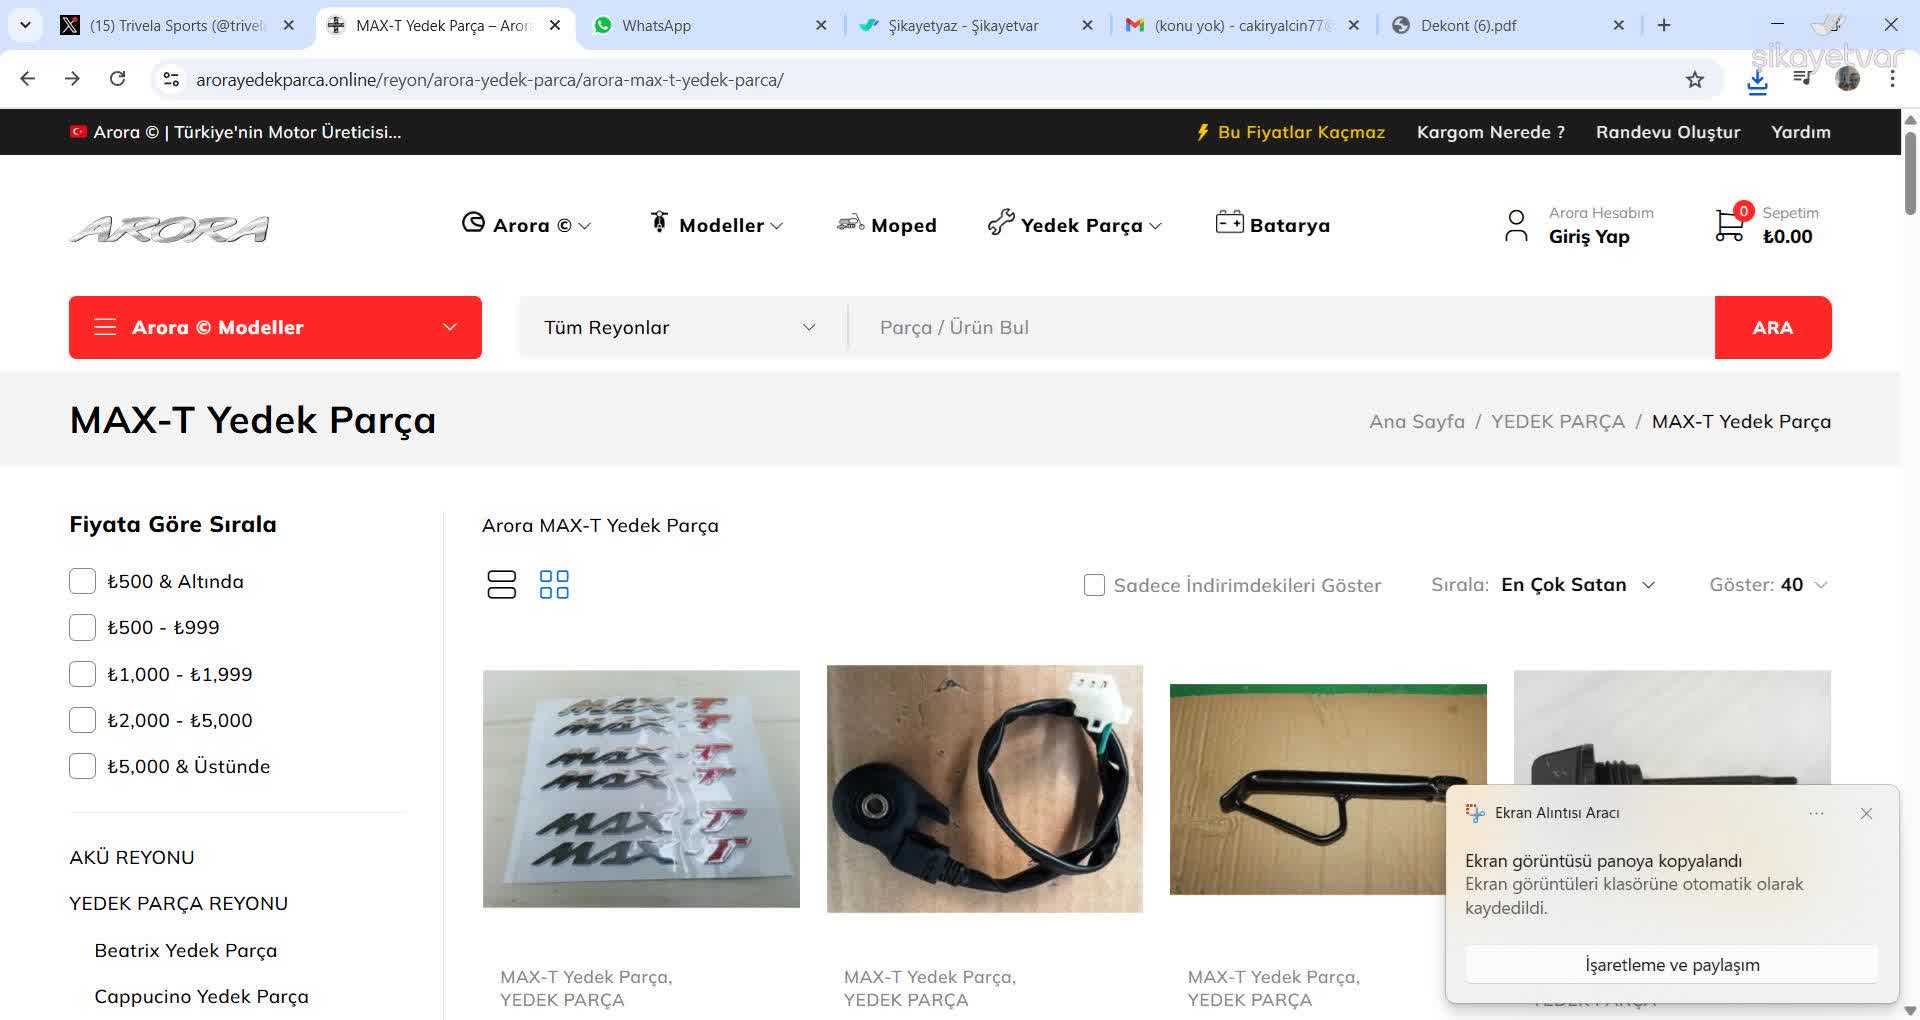Screen dimensions: 1920x1020
Task: Open the MAX-T emblem sticker product thumbnail
Action: [x=641, y=789]
